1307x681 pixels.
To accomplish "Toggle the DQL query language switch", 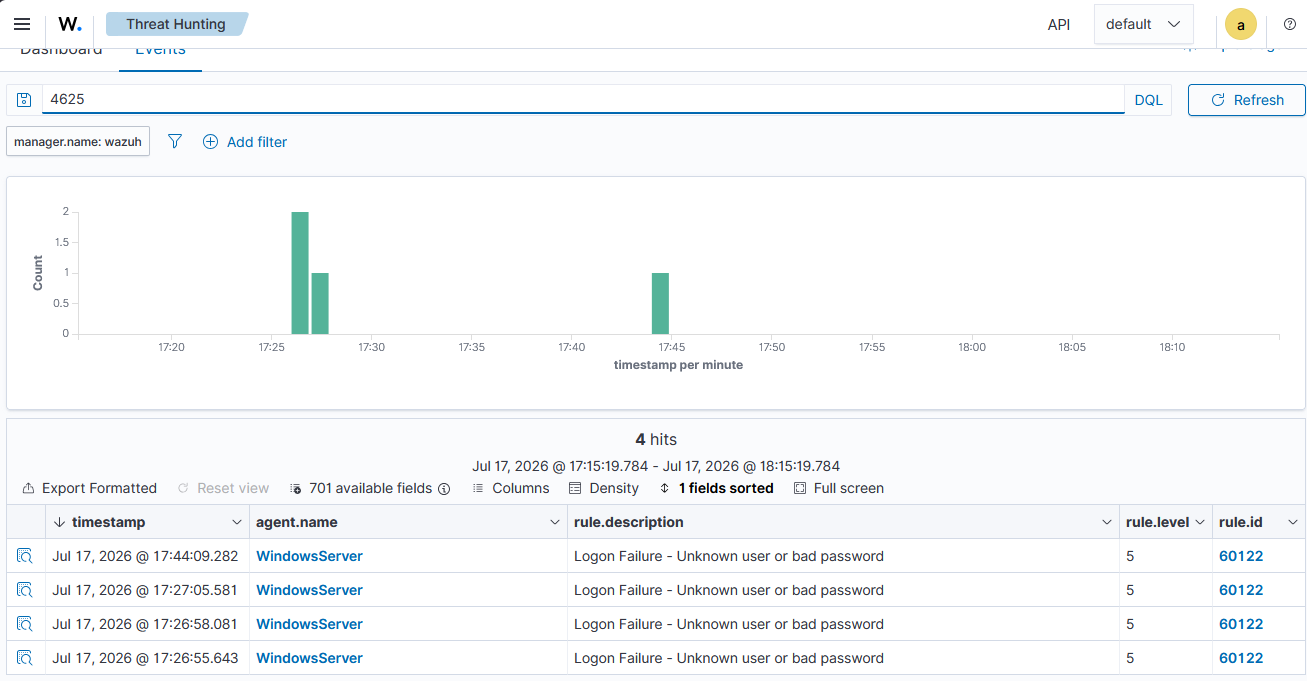I will pyautogui.click(x=1148, y=100).
